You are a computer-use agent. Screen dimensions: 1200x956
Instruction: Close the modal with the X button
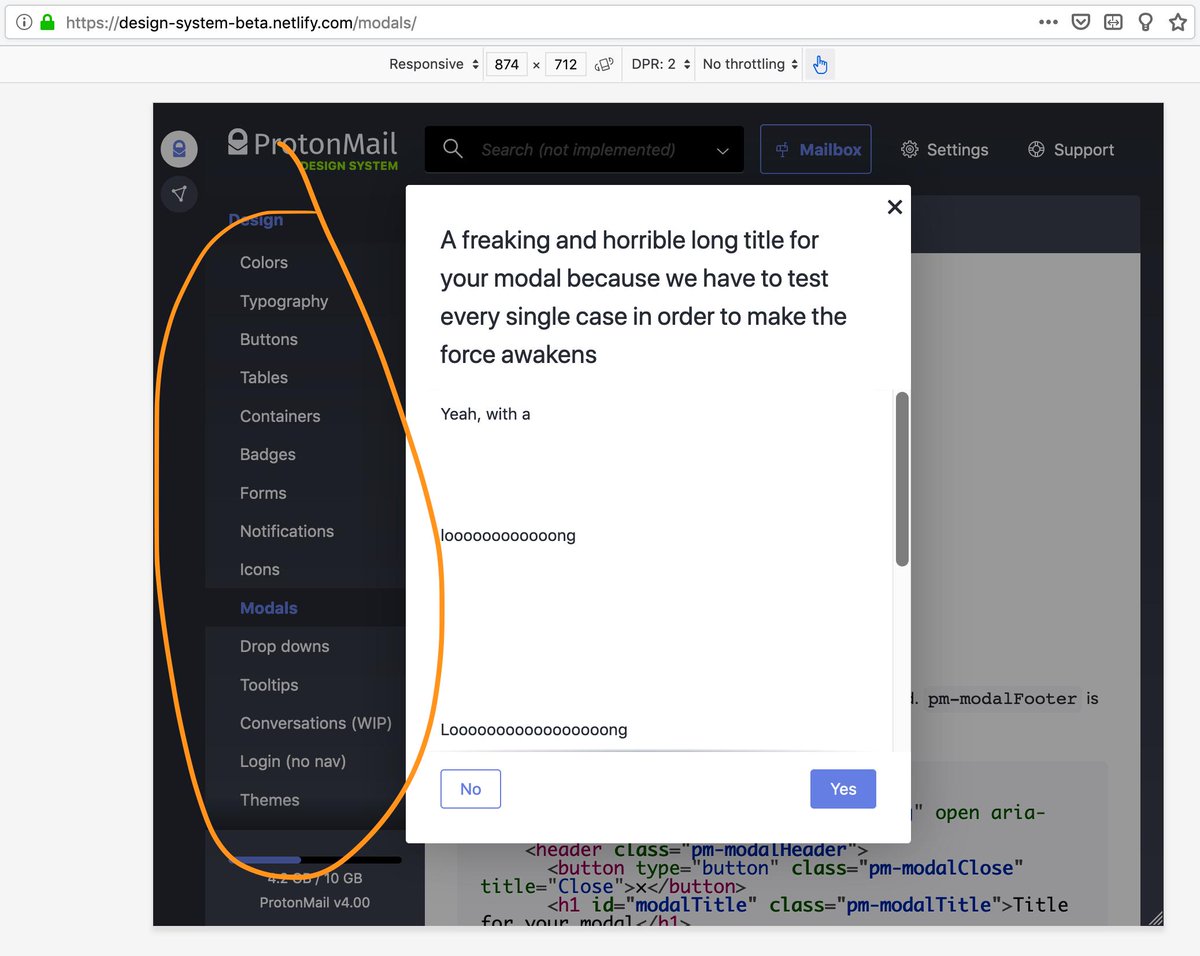coord(894,207)
